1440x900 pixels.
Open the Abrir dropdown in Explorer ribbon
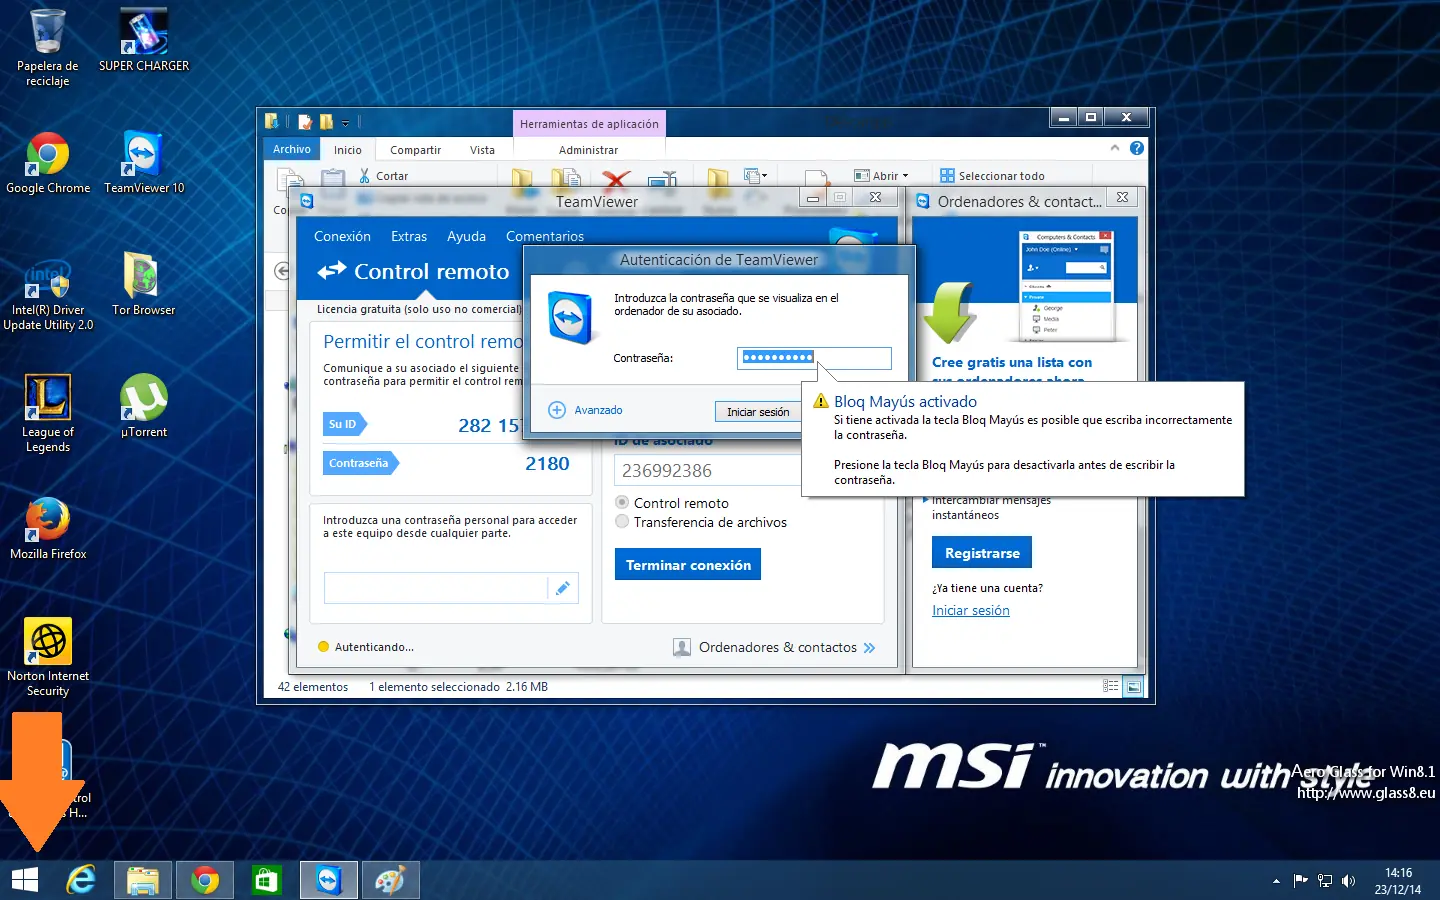tap(881, 176)
